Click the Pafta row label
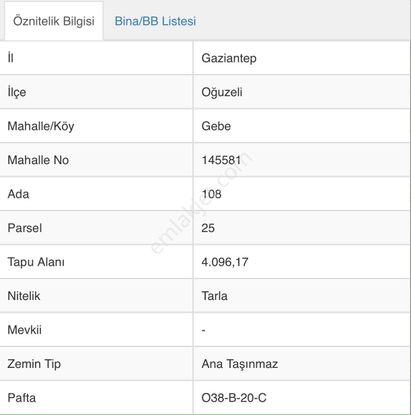Viewport: 411px width, 415px height. [21, 398]
